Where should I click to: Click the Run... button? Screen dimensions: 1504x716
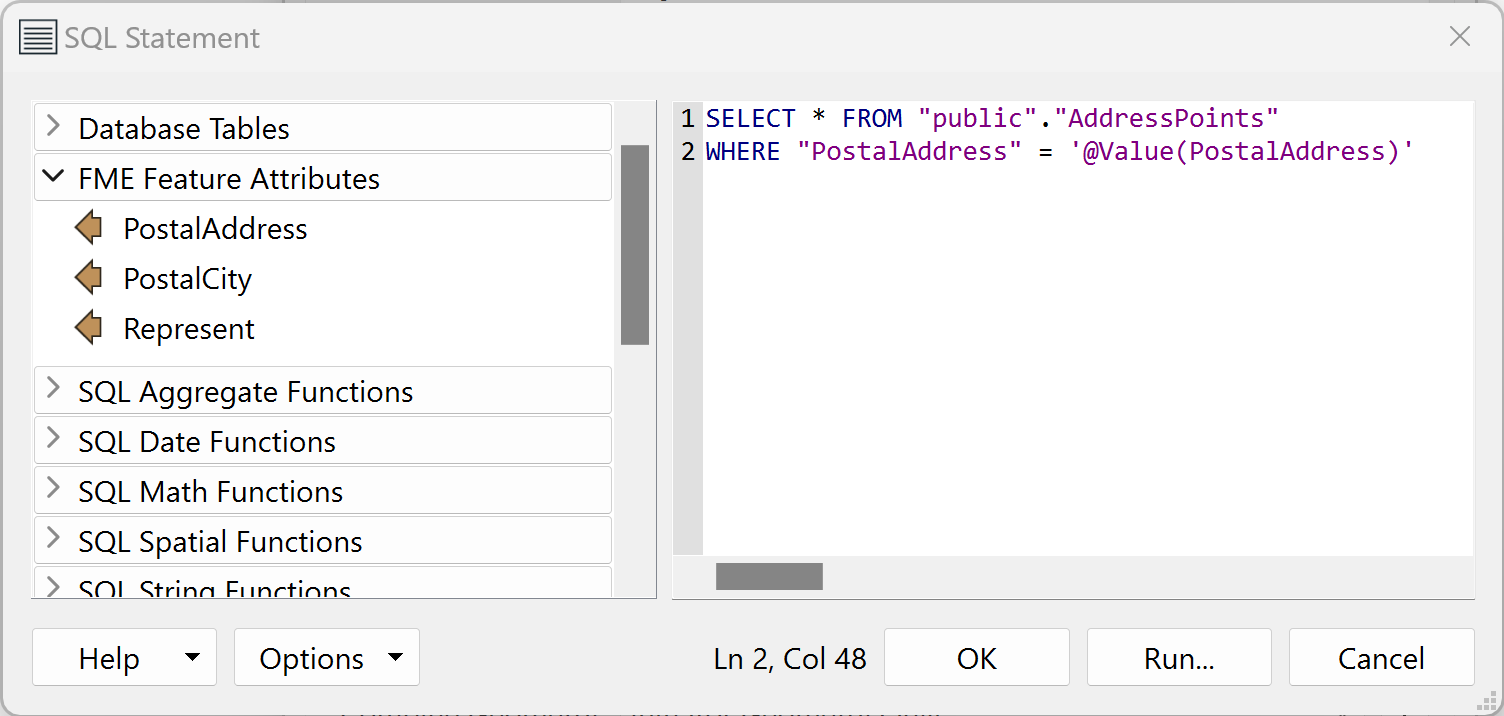1179,658
